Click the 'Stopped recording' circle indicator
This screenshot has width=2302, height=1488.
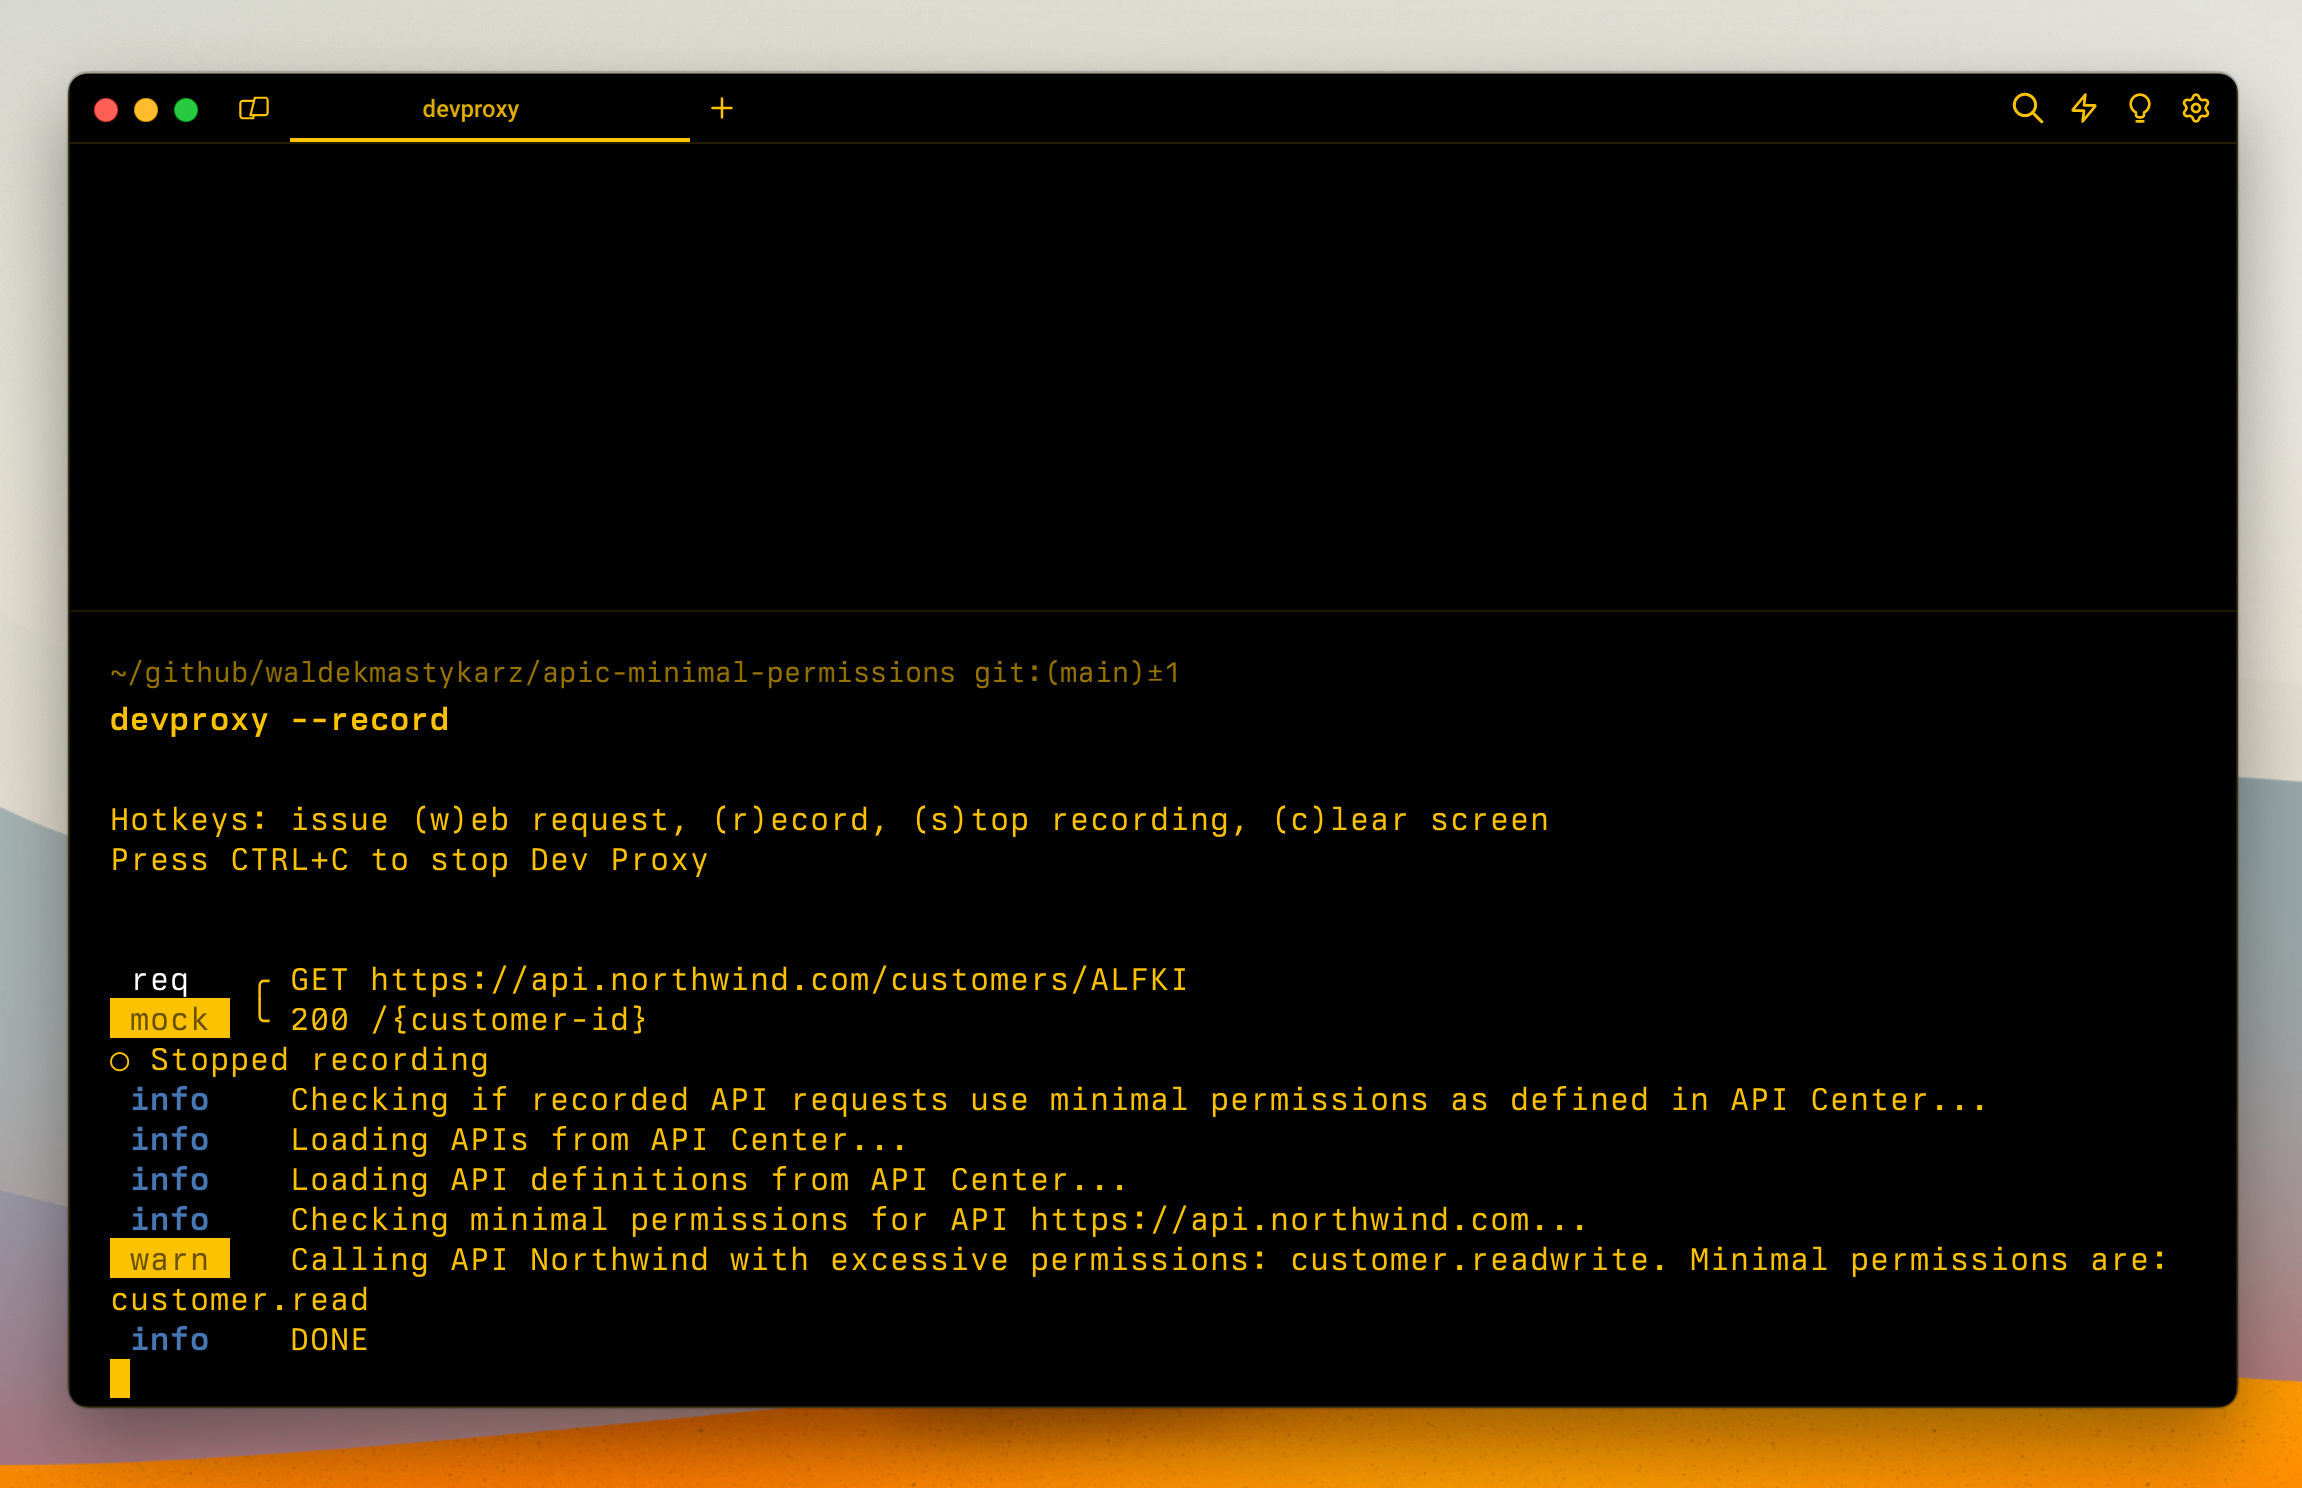click(x=120, y=1059)
